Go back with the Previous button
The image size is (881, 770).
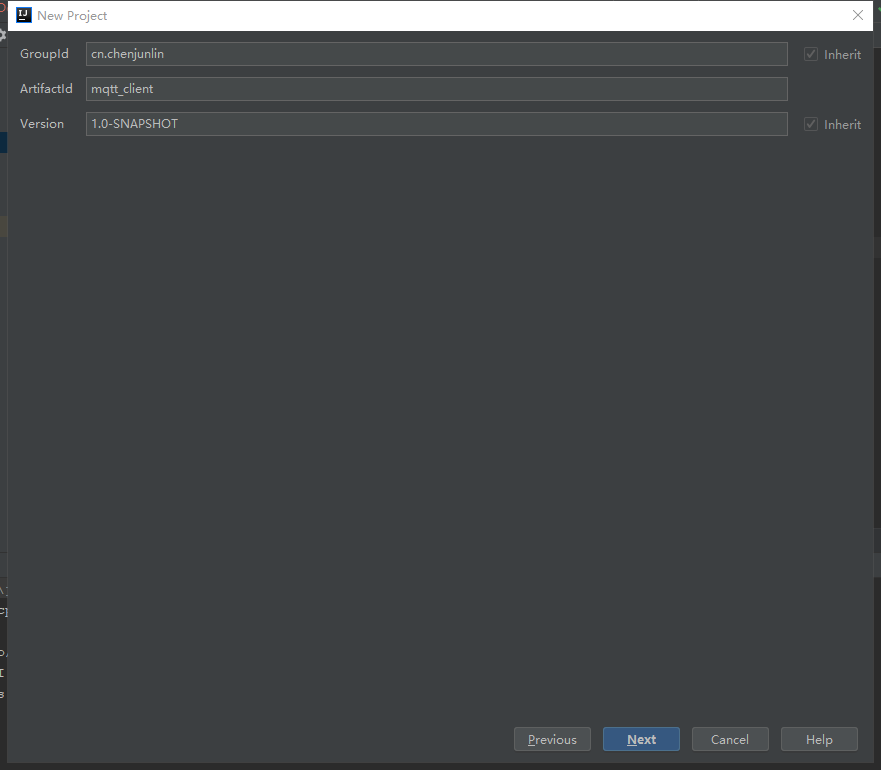[x=552, y=739]
